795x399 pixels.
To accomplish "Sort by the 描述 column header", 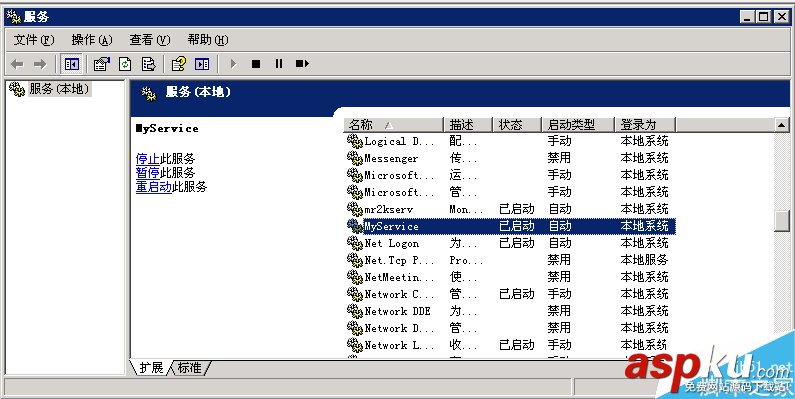I will [468, 124].
